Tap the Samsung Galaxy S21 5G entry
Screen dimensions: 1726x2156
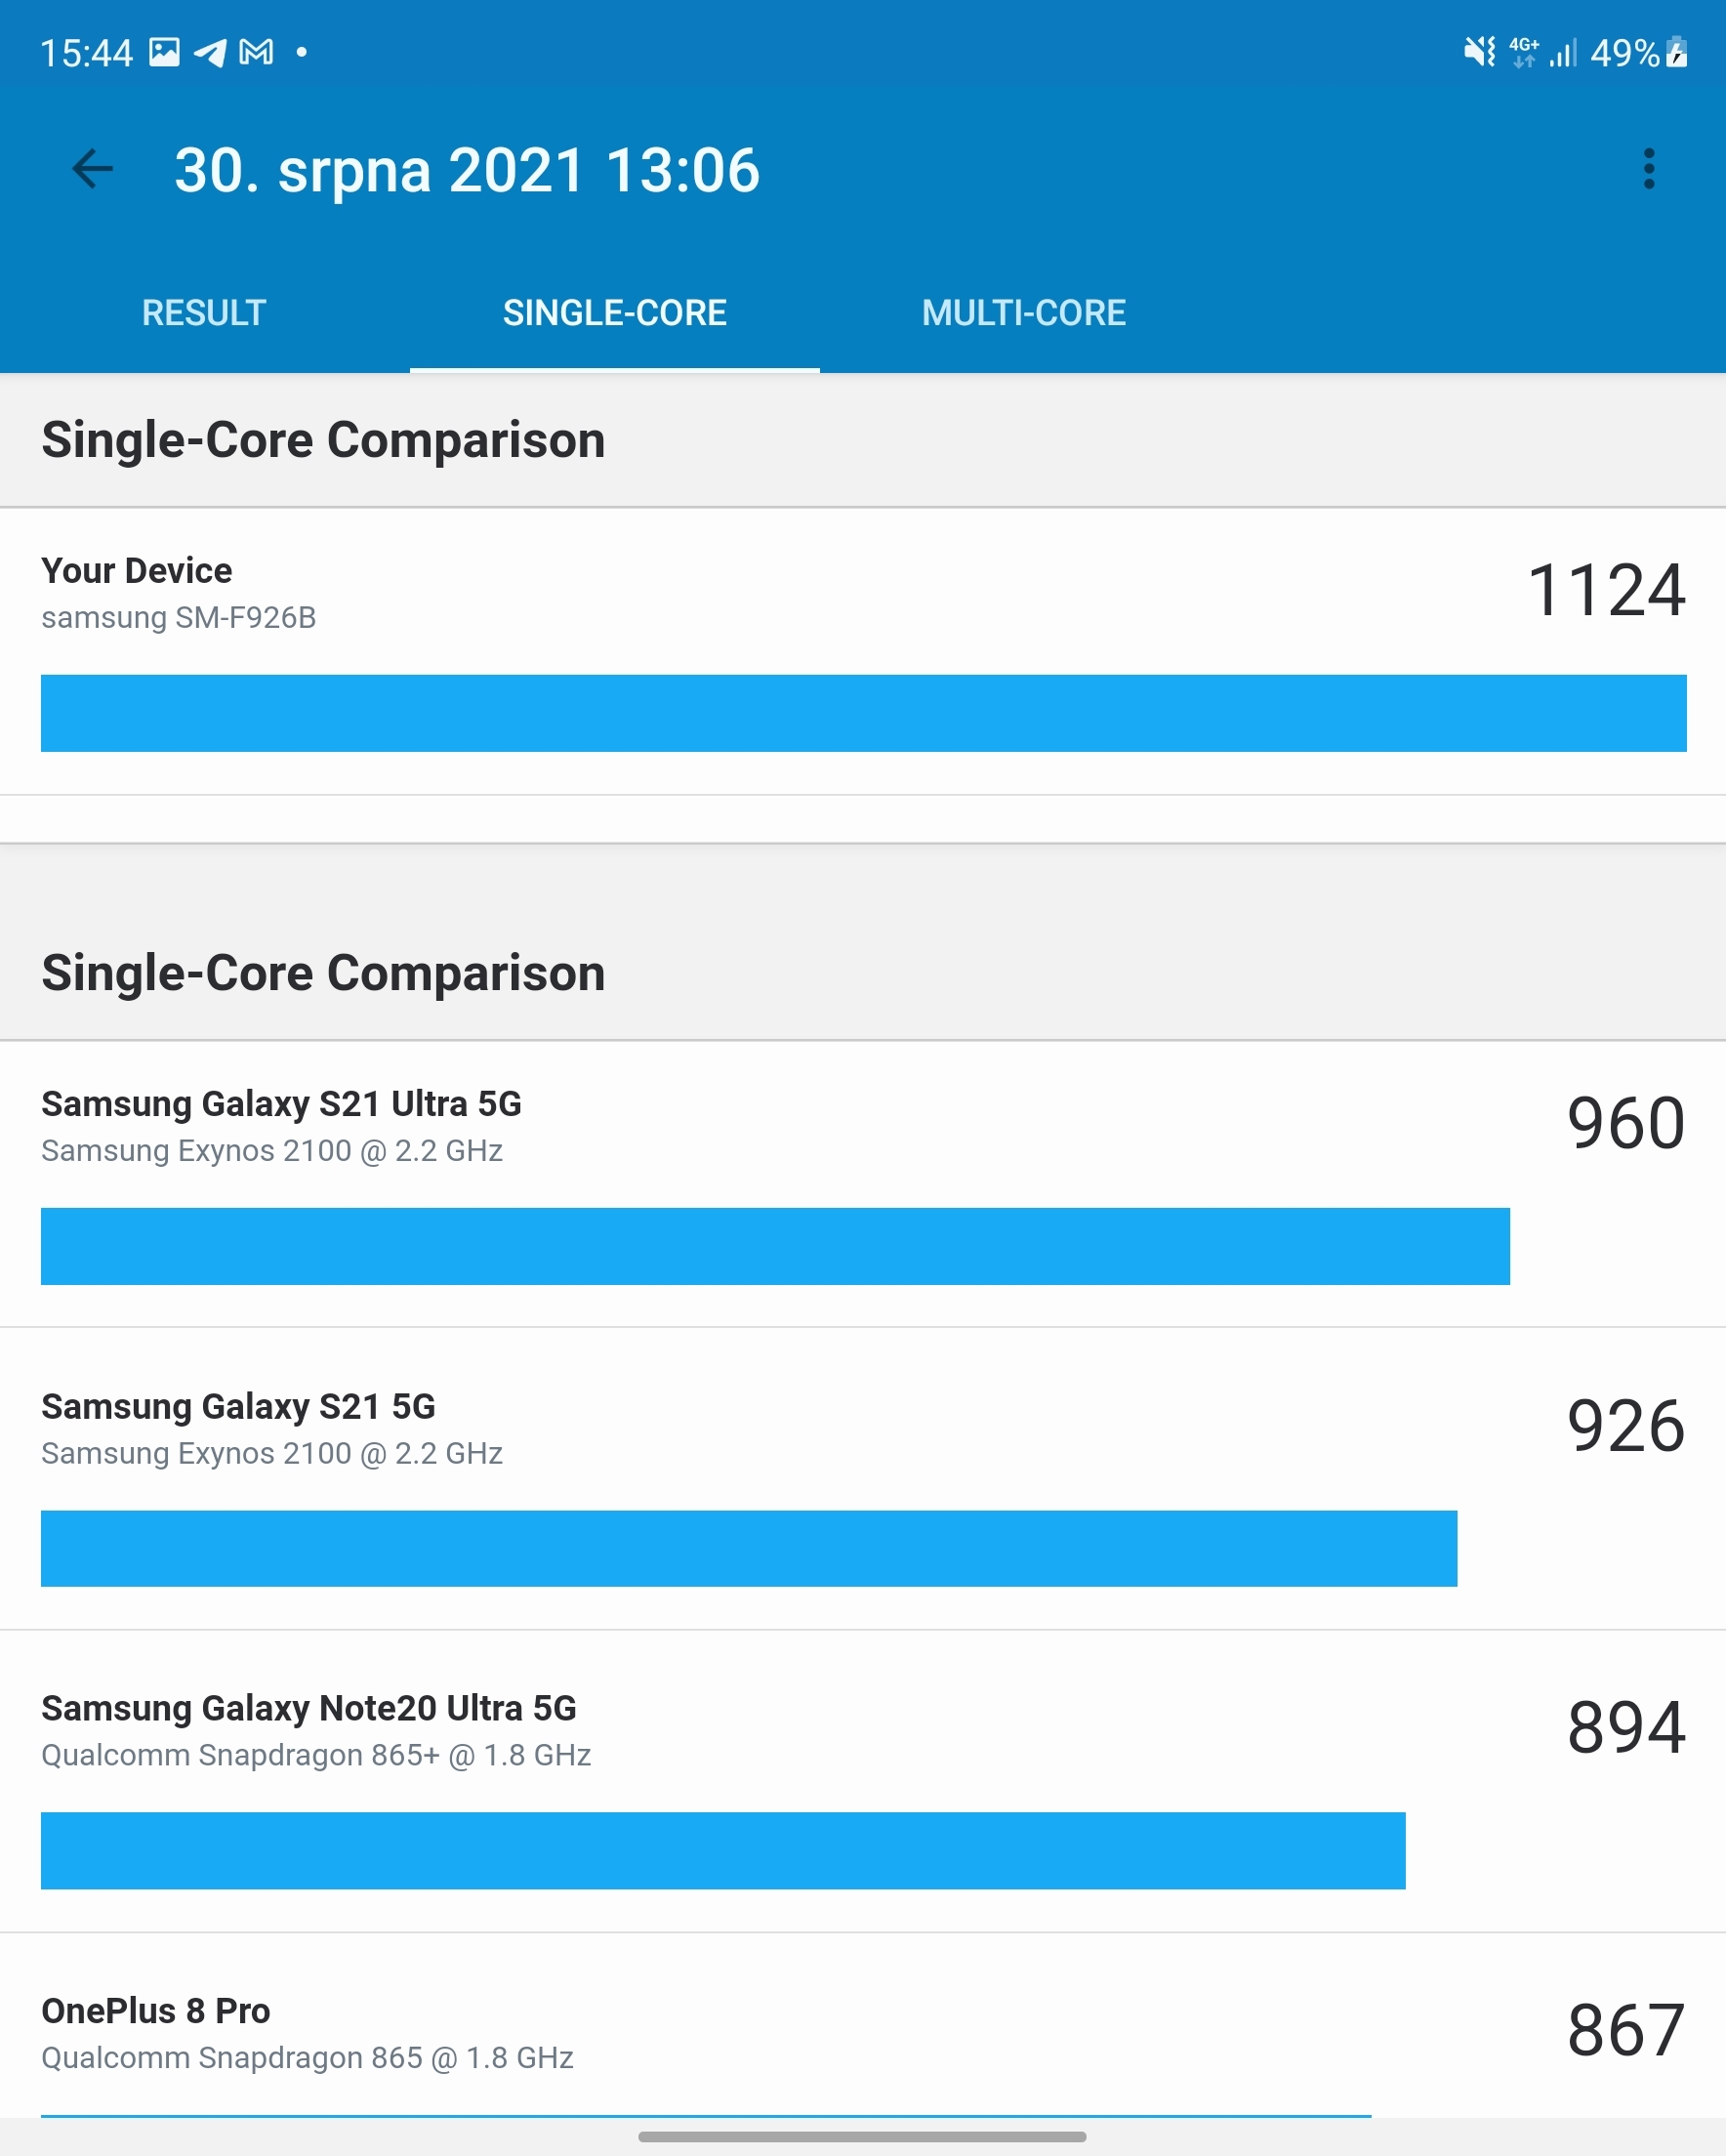238,1407
